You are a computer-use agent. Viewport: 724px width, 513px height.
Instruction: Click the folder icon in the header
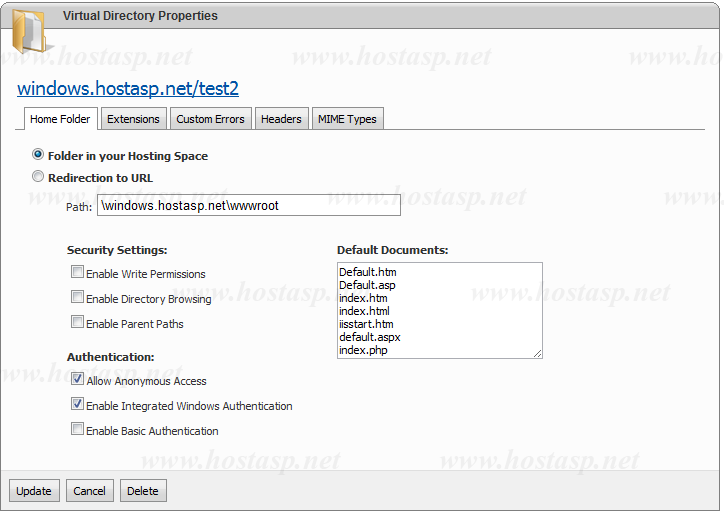tap(28, 30)
